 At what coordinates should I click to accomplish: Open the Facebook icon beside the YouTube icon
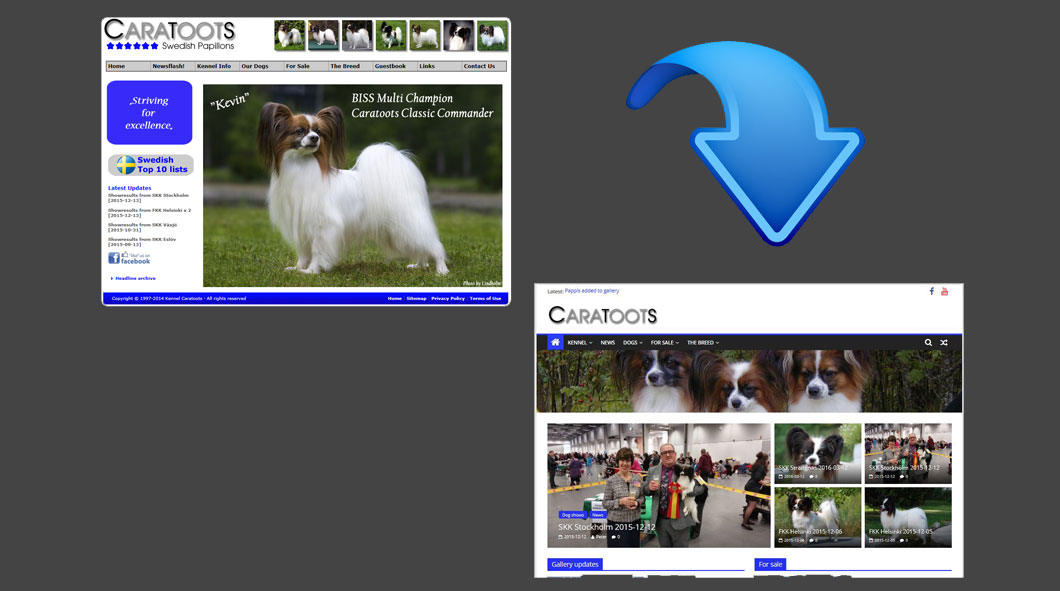(932, 291)
